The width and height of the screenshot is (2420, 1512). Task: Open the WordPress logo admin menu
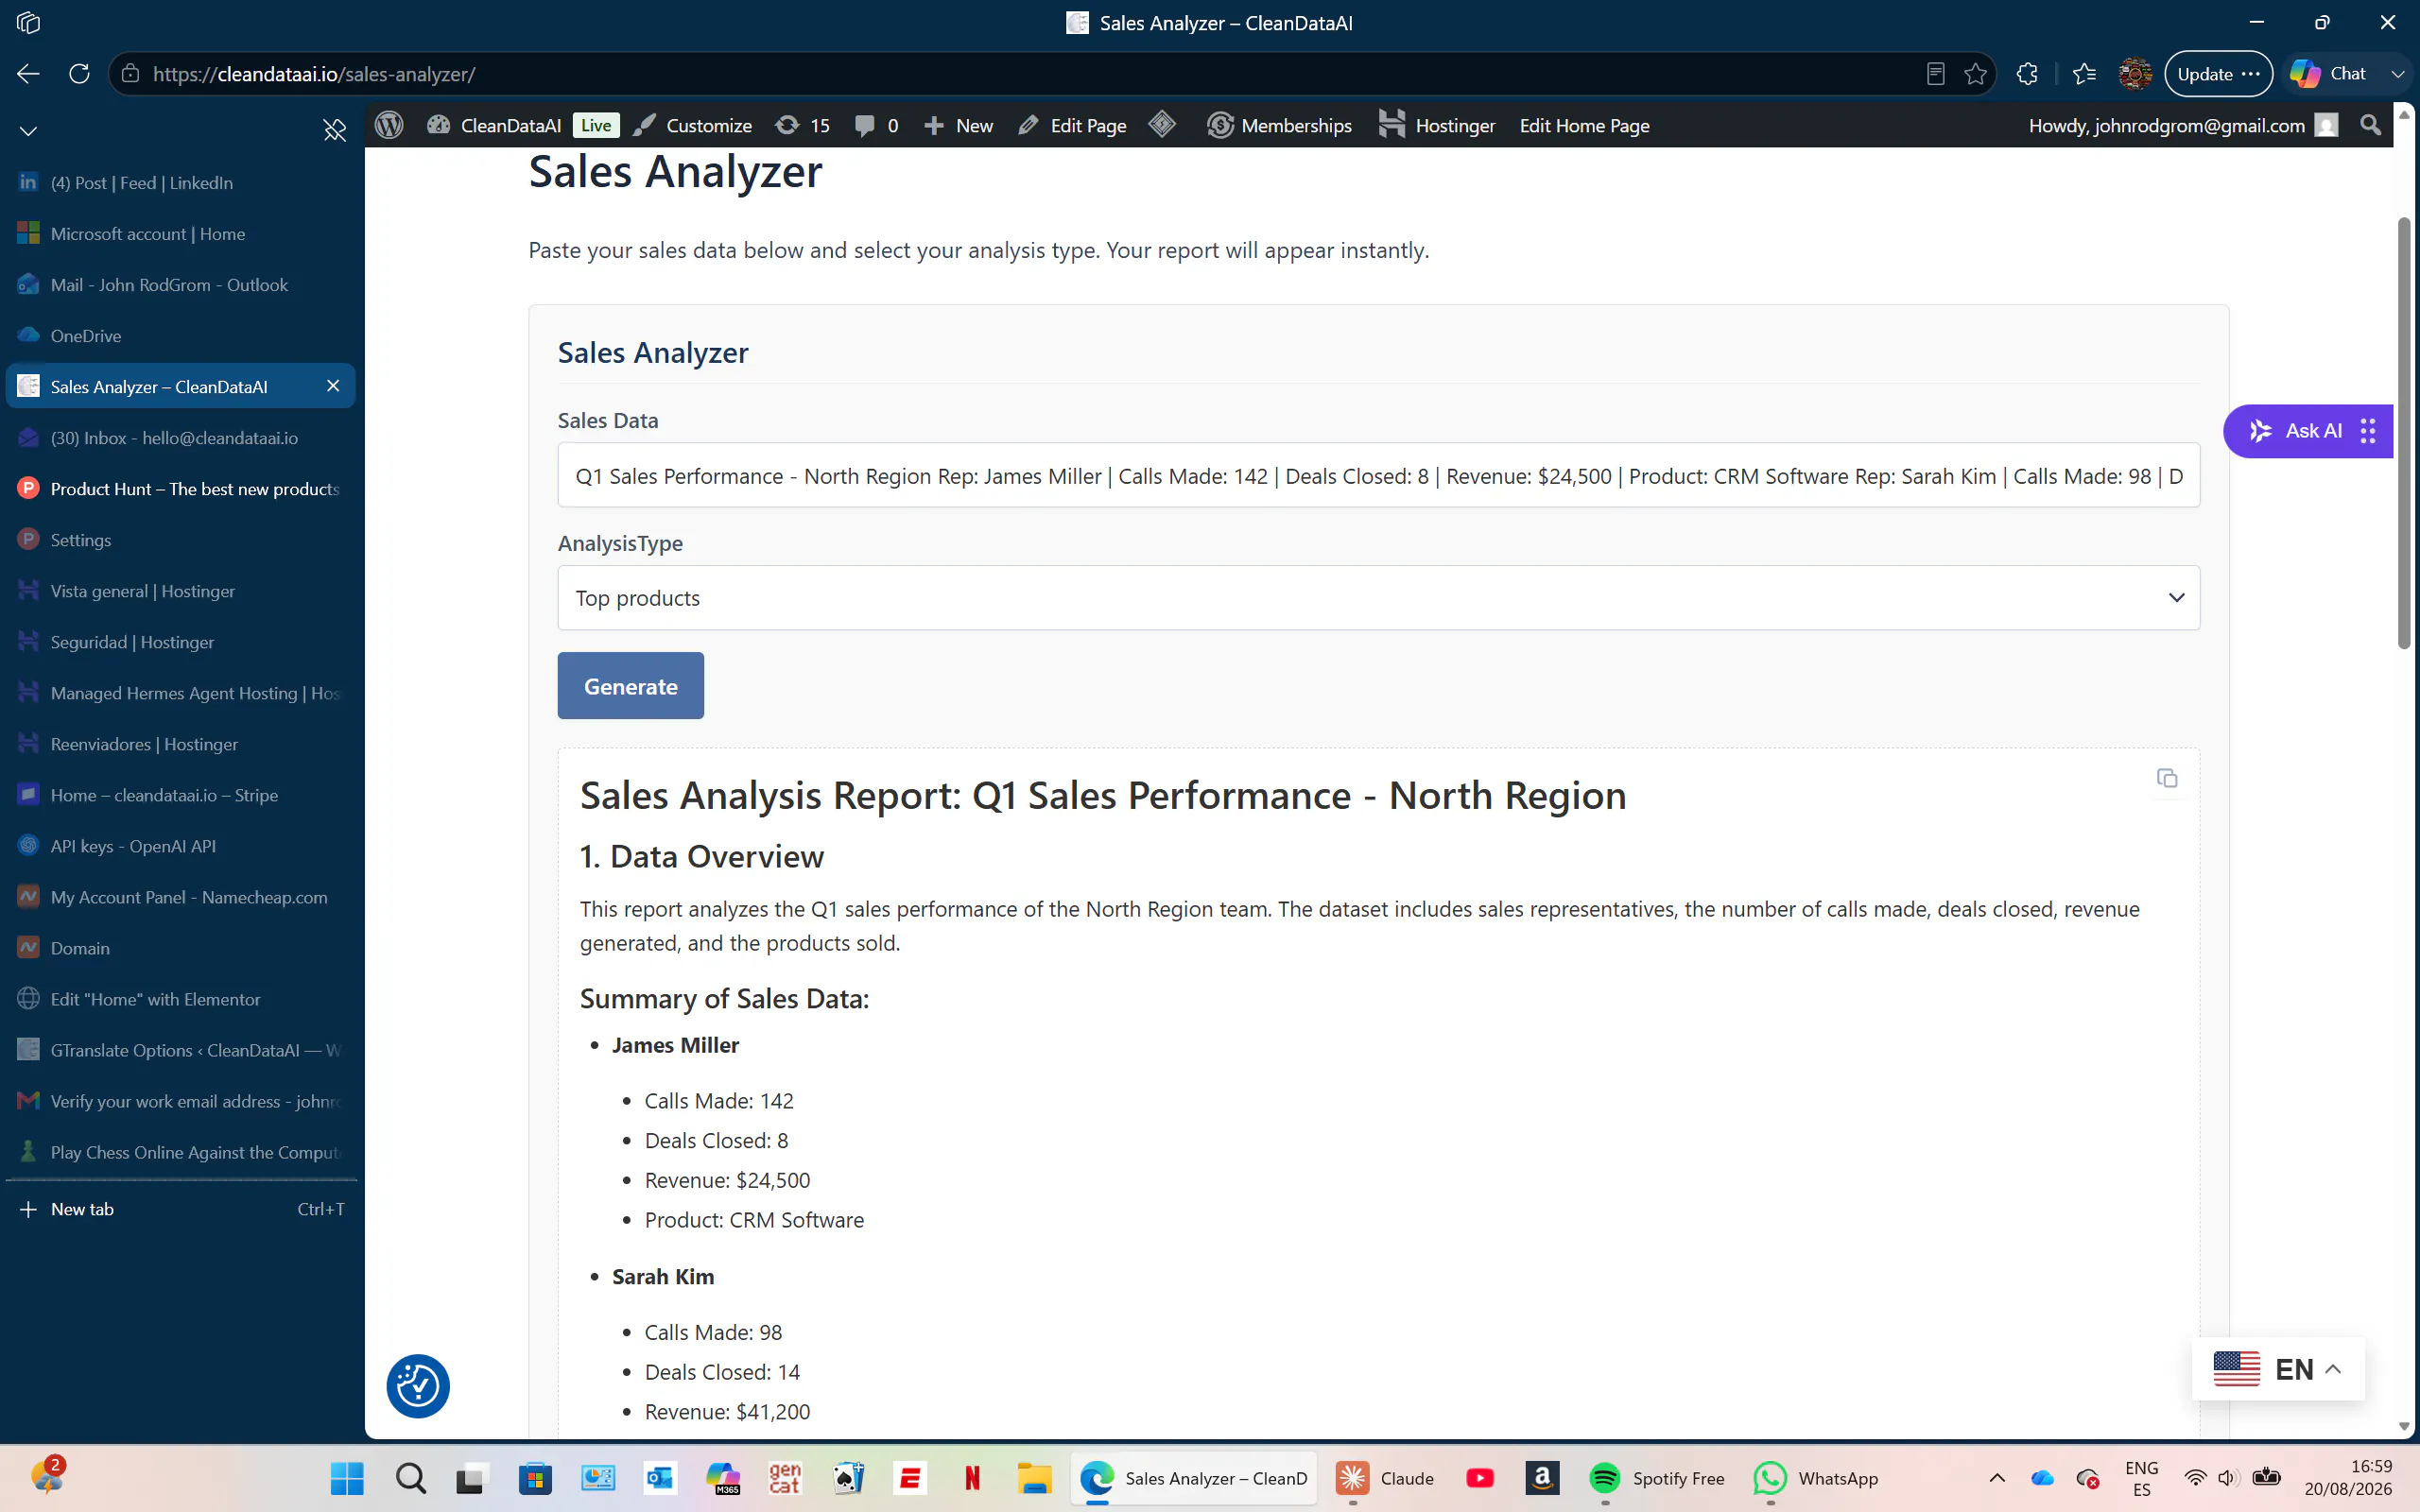click(x=389, y=125)
